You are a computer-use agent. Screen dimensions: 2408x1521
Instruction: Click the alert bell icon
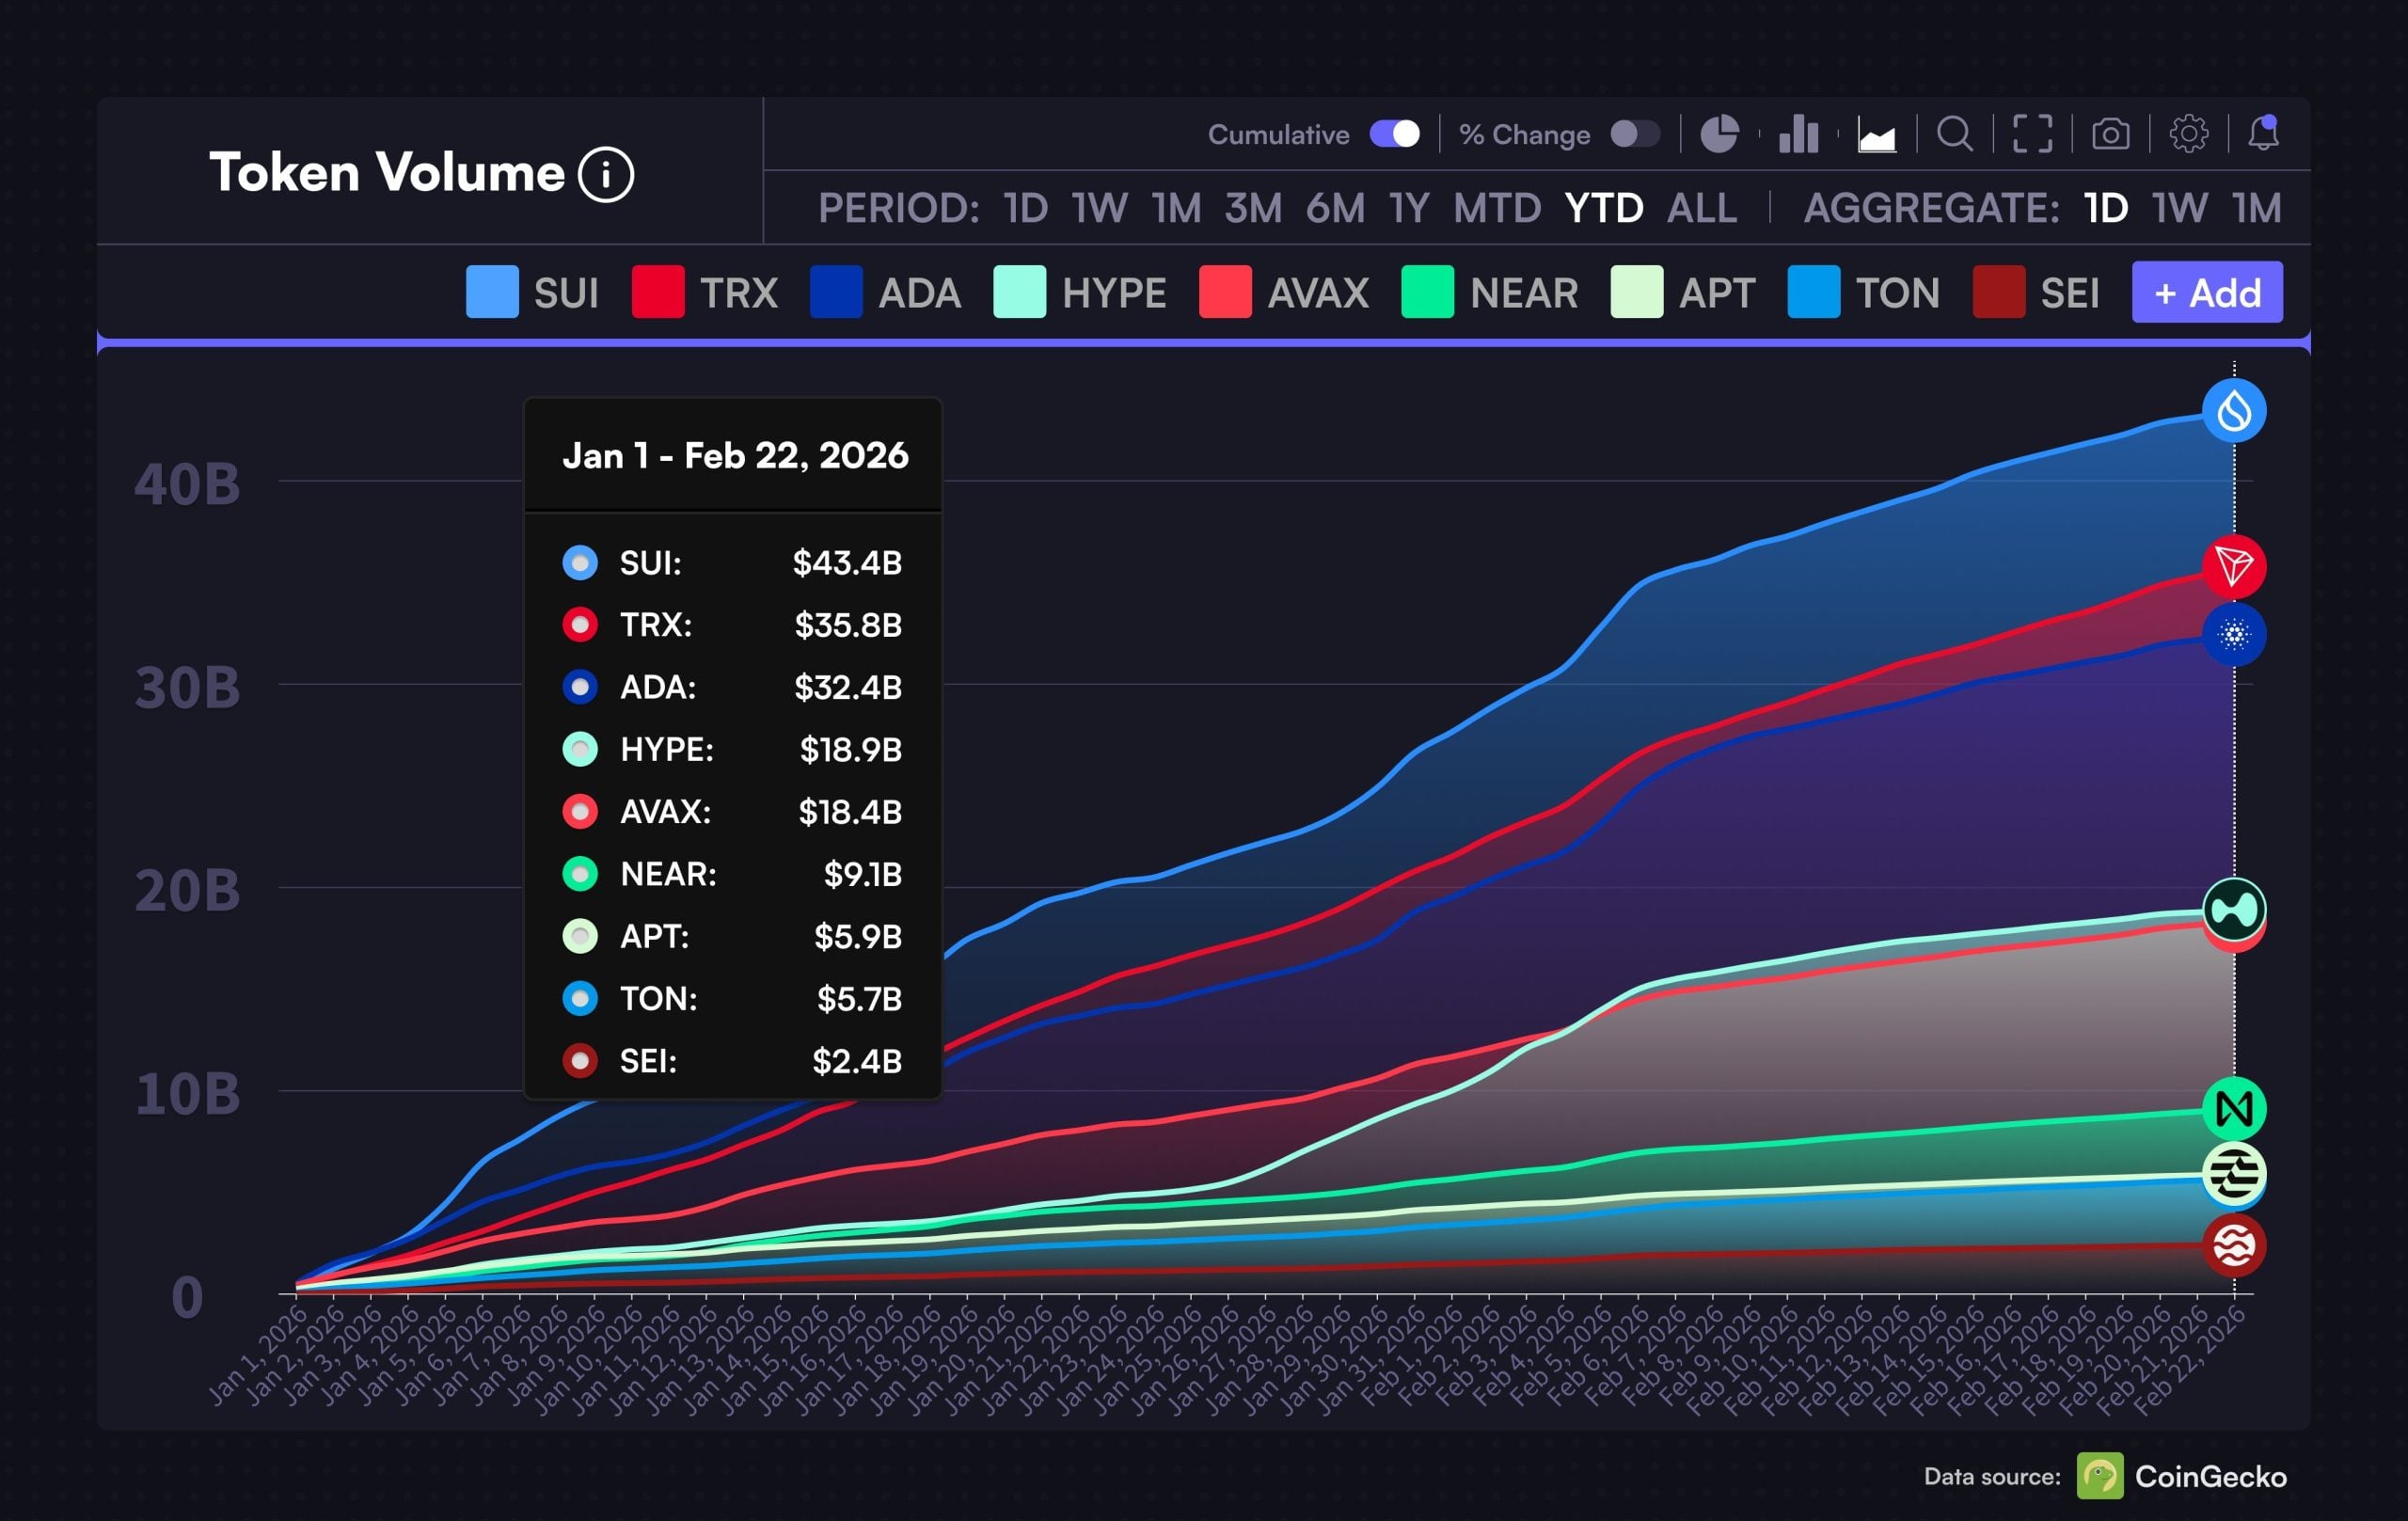coord(2264,133)
